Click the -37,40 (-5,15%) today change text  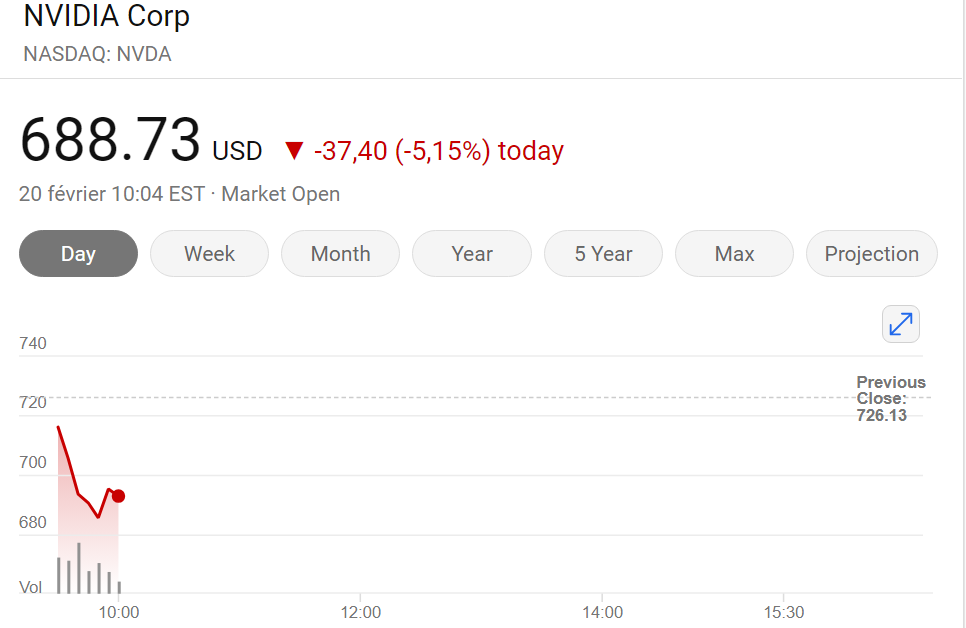point(438,151)
